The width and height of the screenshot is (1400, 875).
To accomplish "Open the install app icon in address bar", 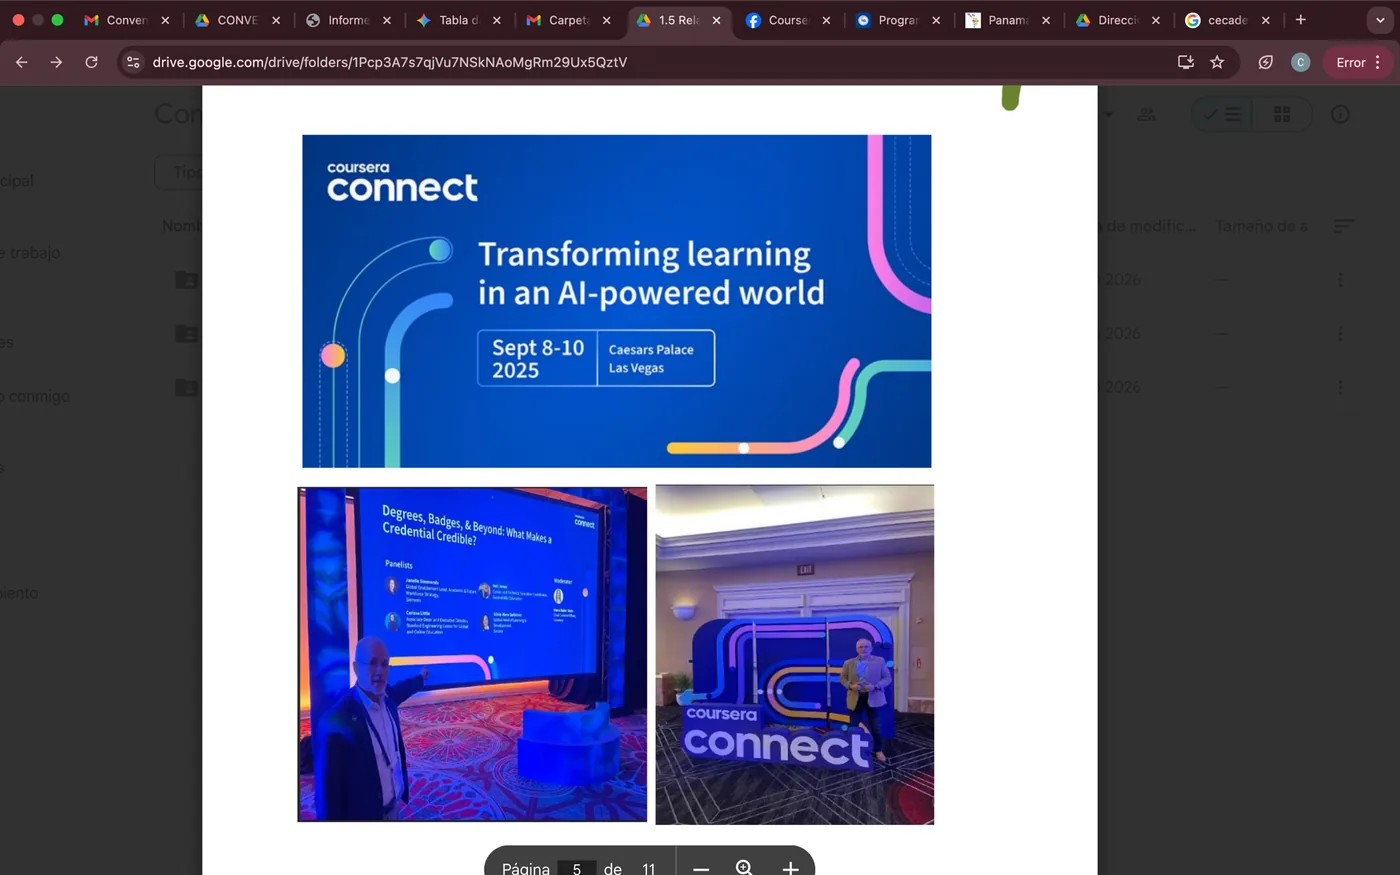I will pos(1186,62).
